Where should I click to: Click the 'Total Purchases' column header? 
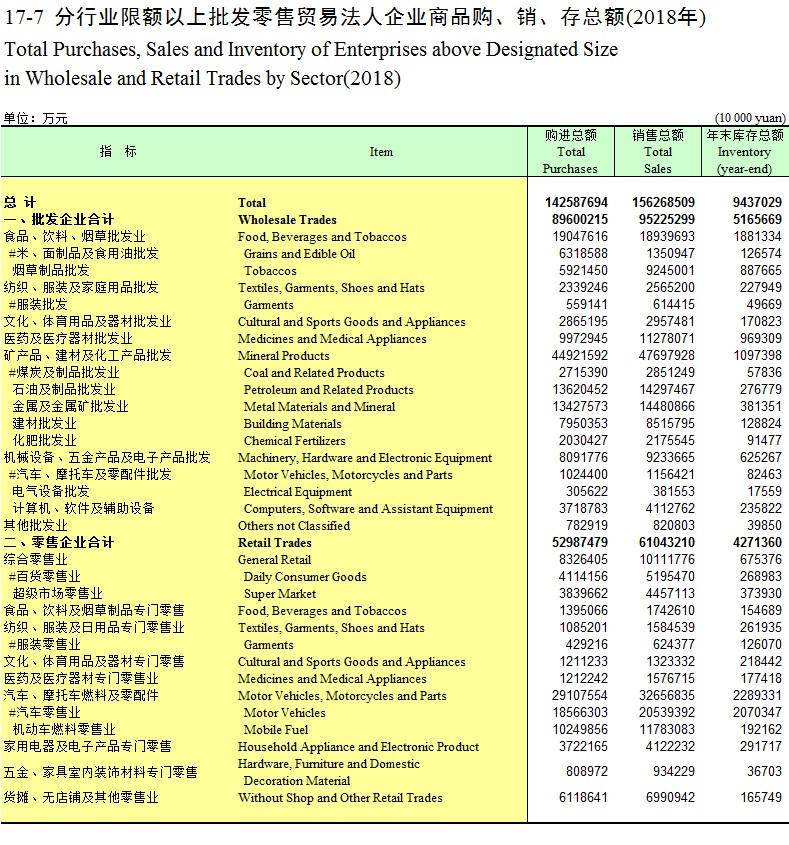(571, 152)
